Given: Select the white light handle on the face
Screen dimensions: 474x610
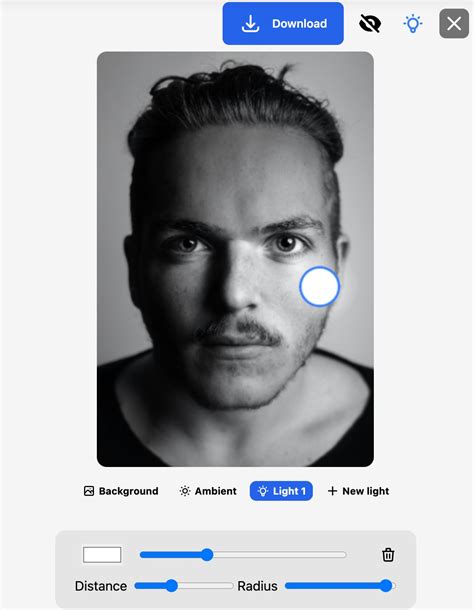Looking at the screenshot, I should [320, 287].
